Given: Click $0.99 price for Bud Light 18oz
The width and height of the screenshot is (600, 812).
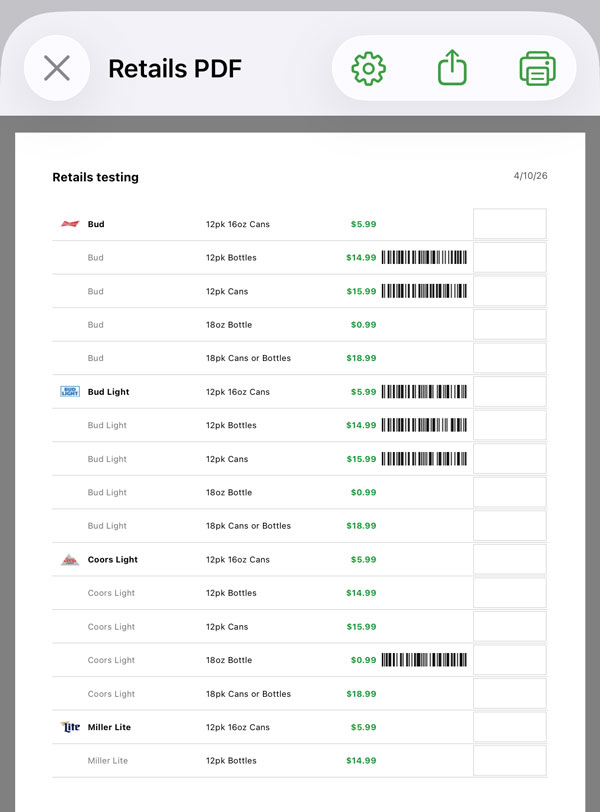Looking at the screenshot, I should coord(363,492).
